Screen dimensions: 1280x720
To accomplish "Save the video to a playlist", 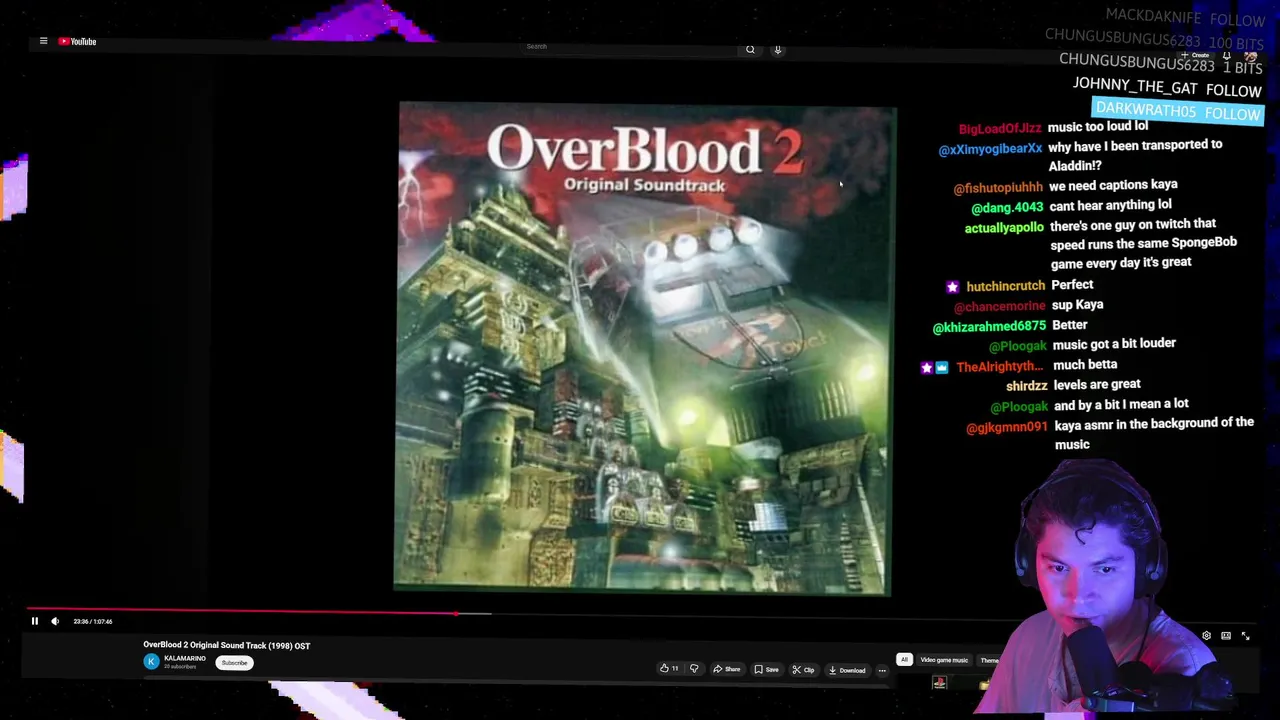I will 767,669.
